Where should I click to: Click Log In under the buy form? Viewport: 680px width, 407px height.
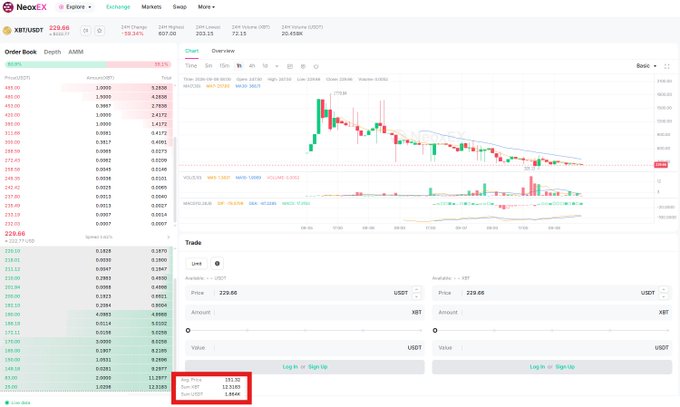point(290,367)
